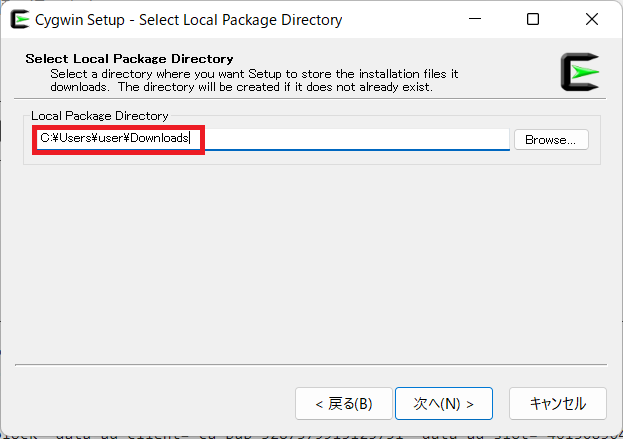Click the window title text Cygwin Setup
This screenshot has height=439, width=623.
click(80, 20)
